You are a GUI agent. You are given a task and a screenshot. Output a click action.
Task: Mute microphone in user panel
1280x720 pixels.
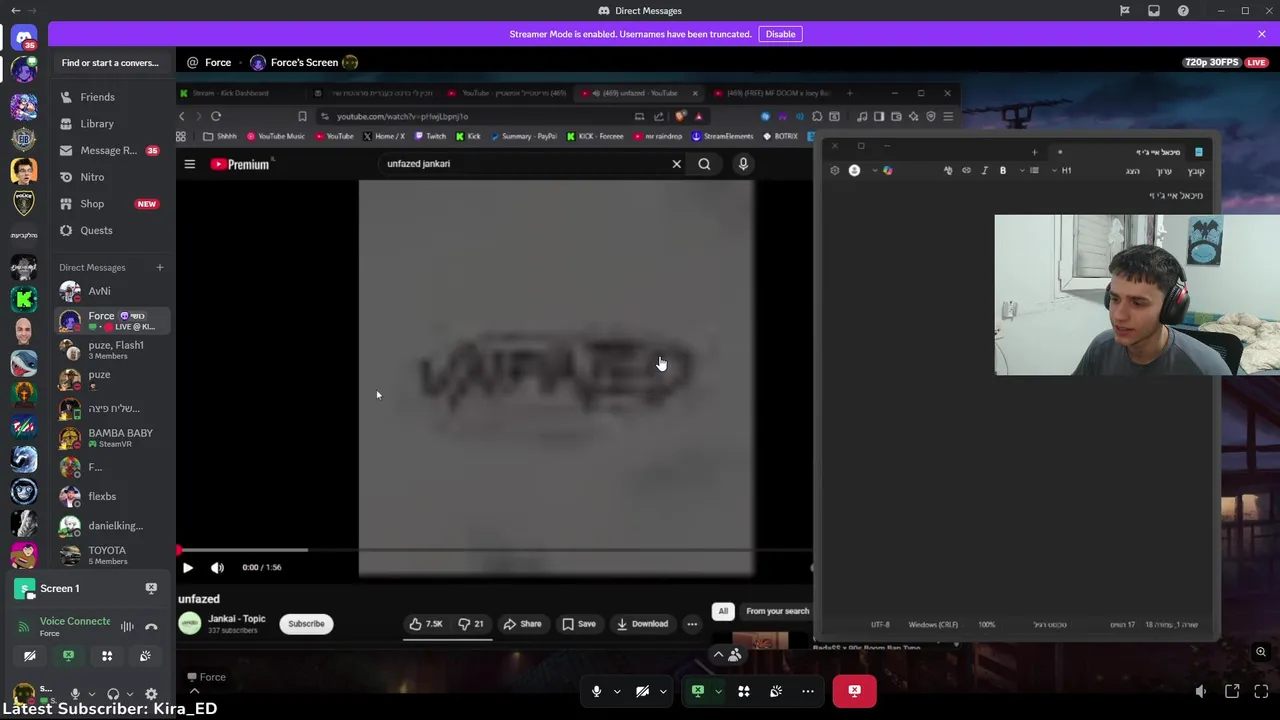click(75, 694)
